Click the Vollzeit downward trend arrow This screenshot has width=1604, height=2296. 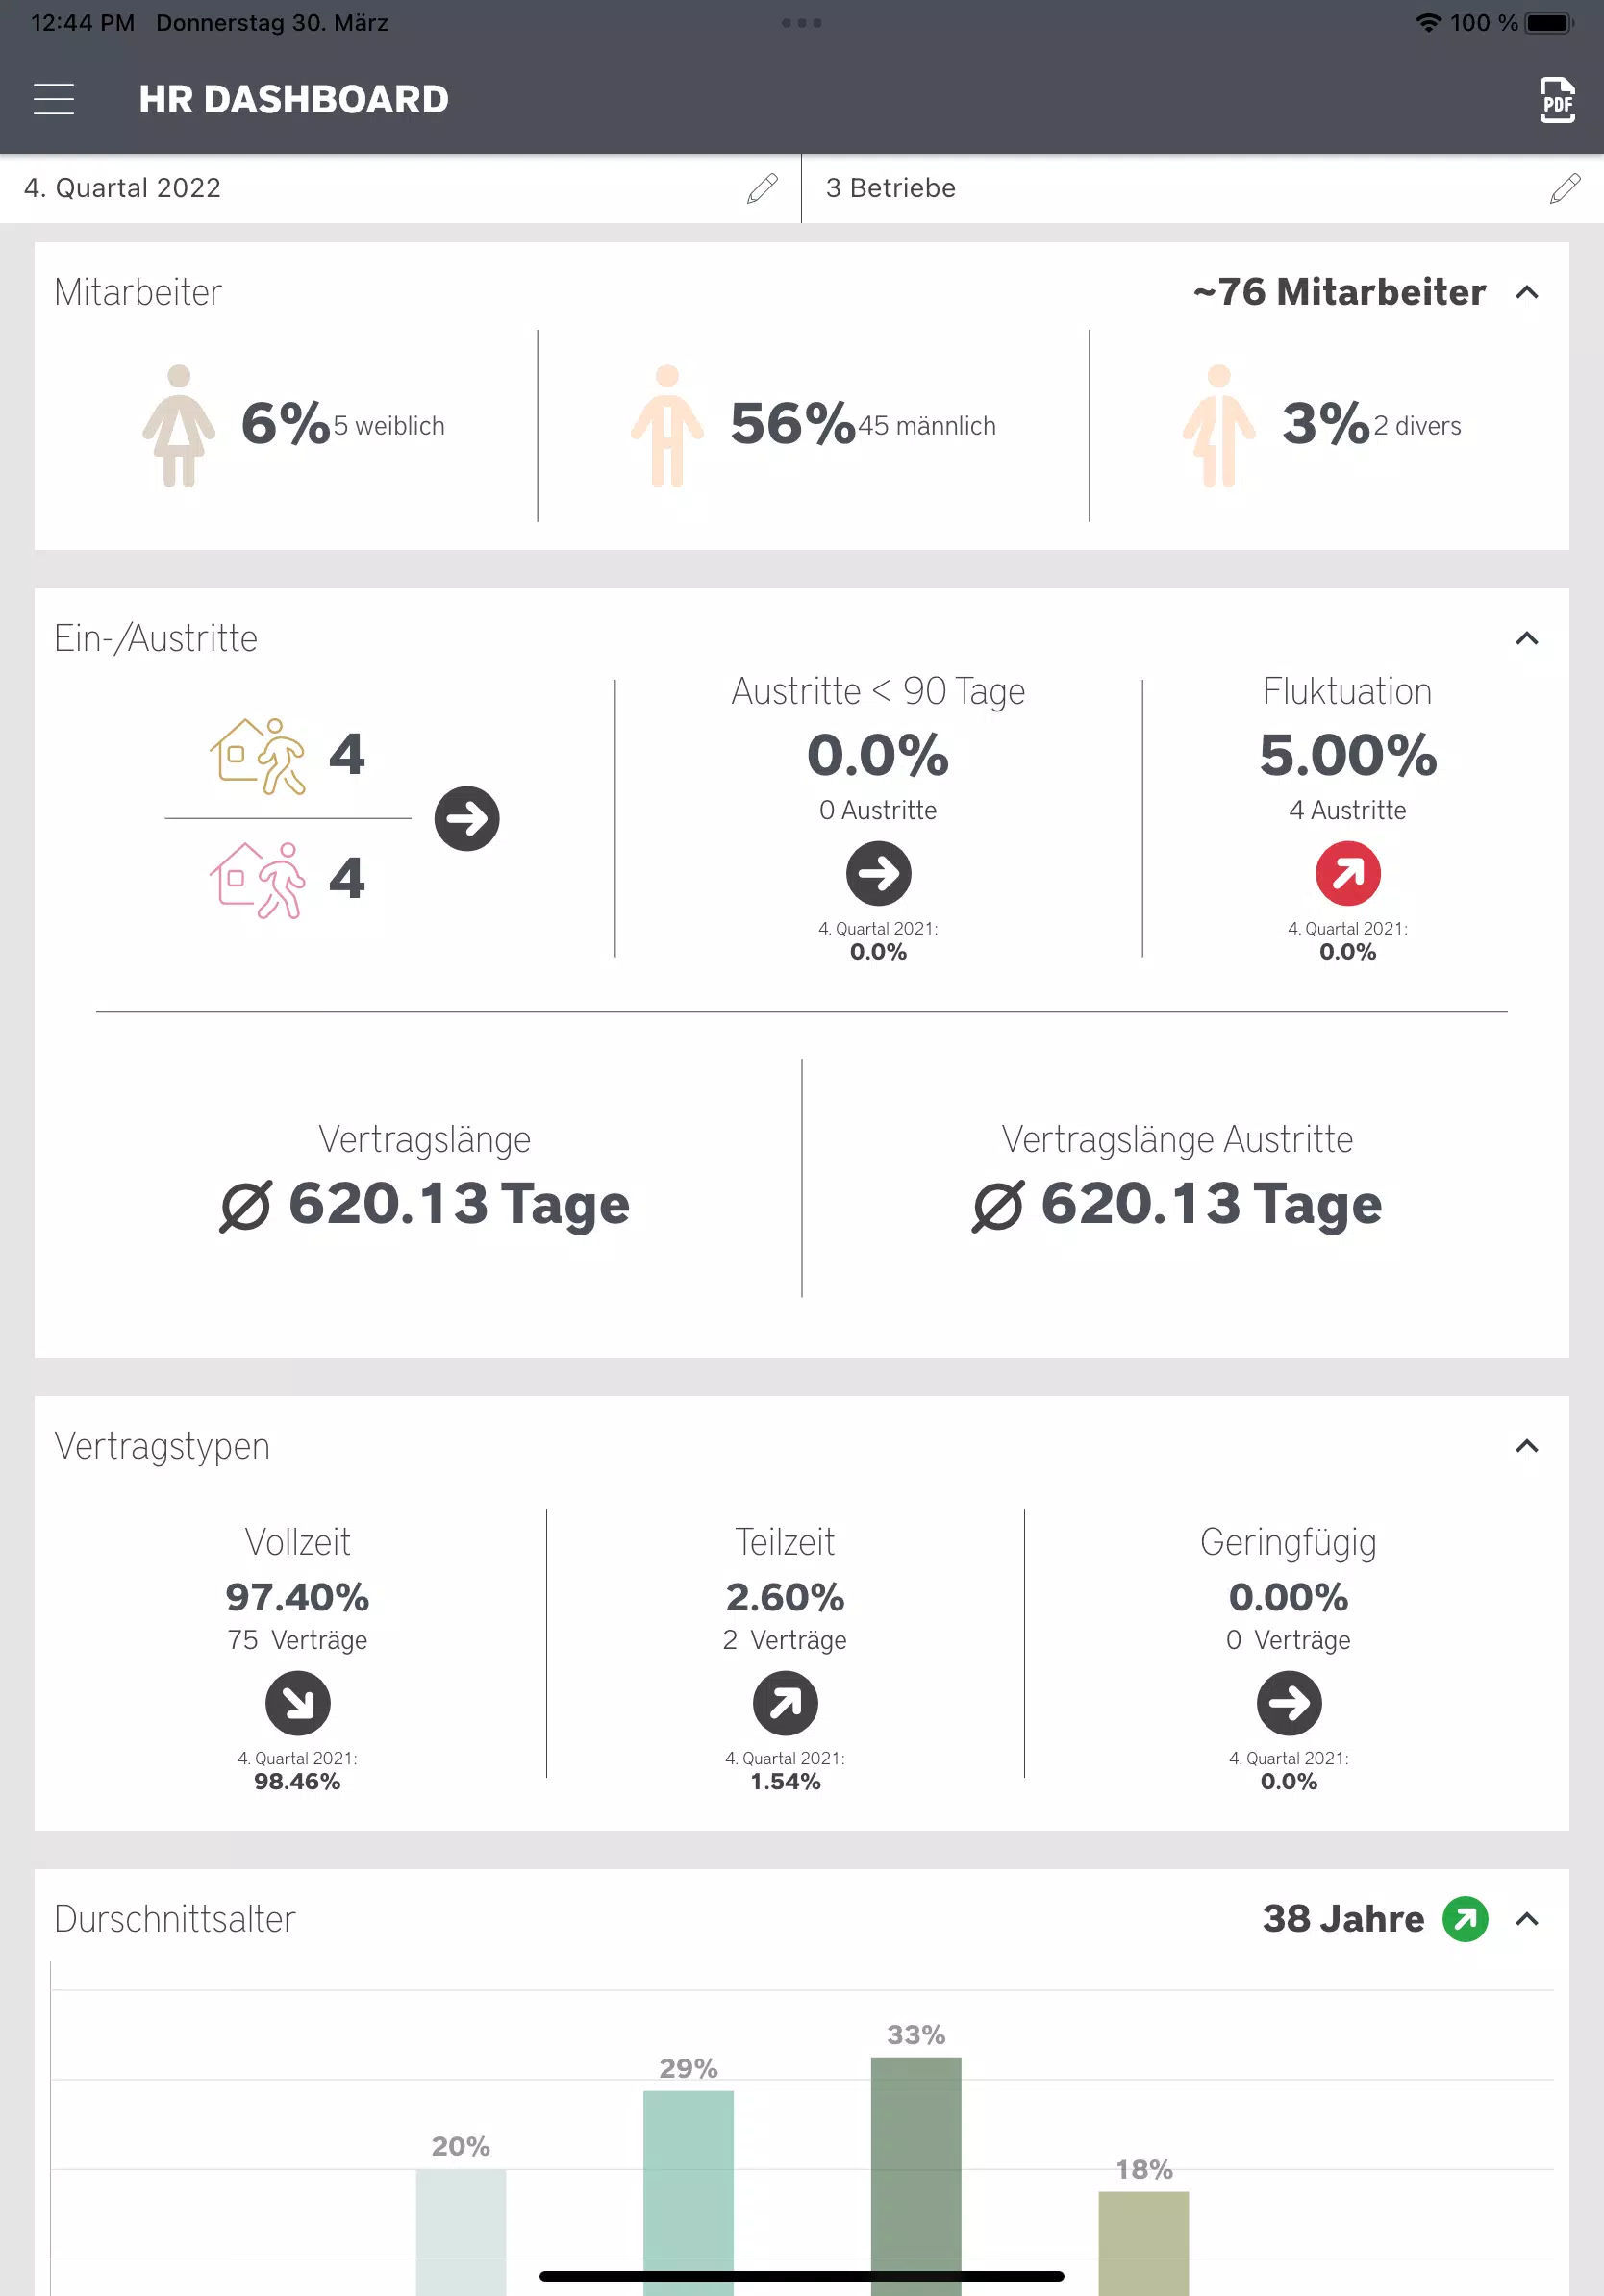pos(297,1703)
